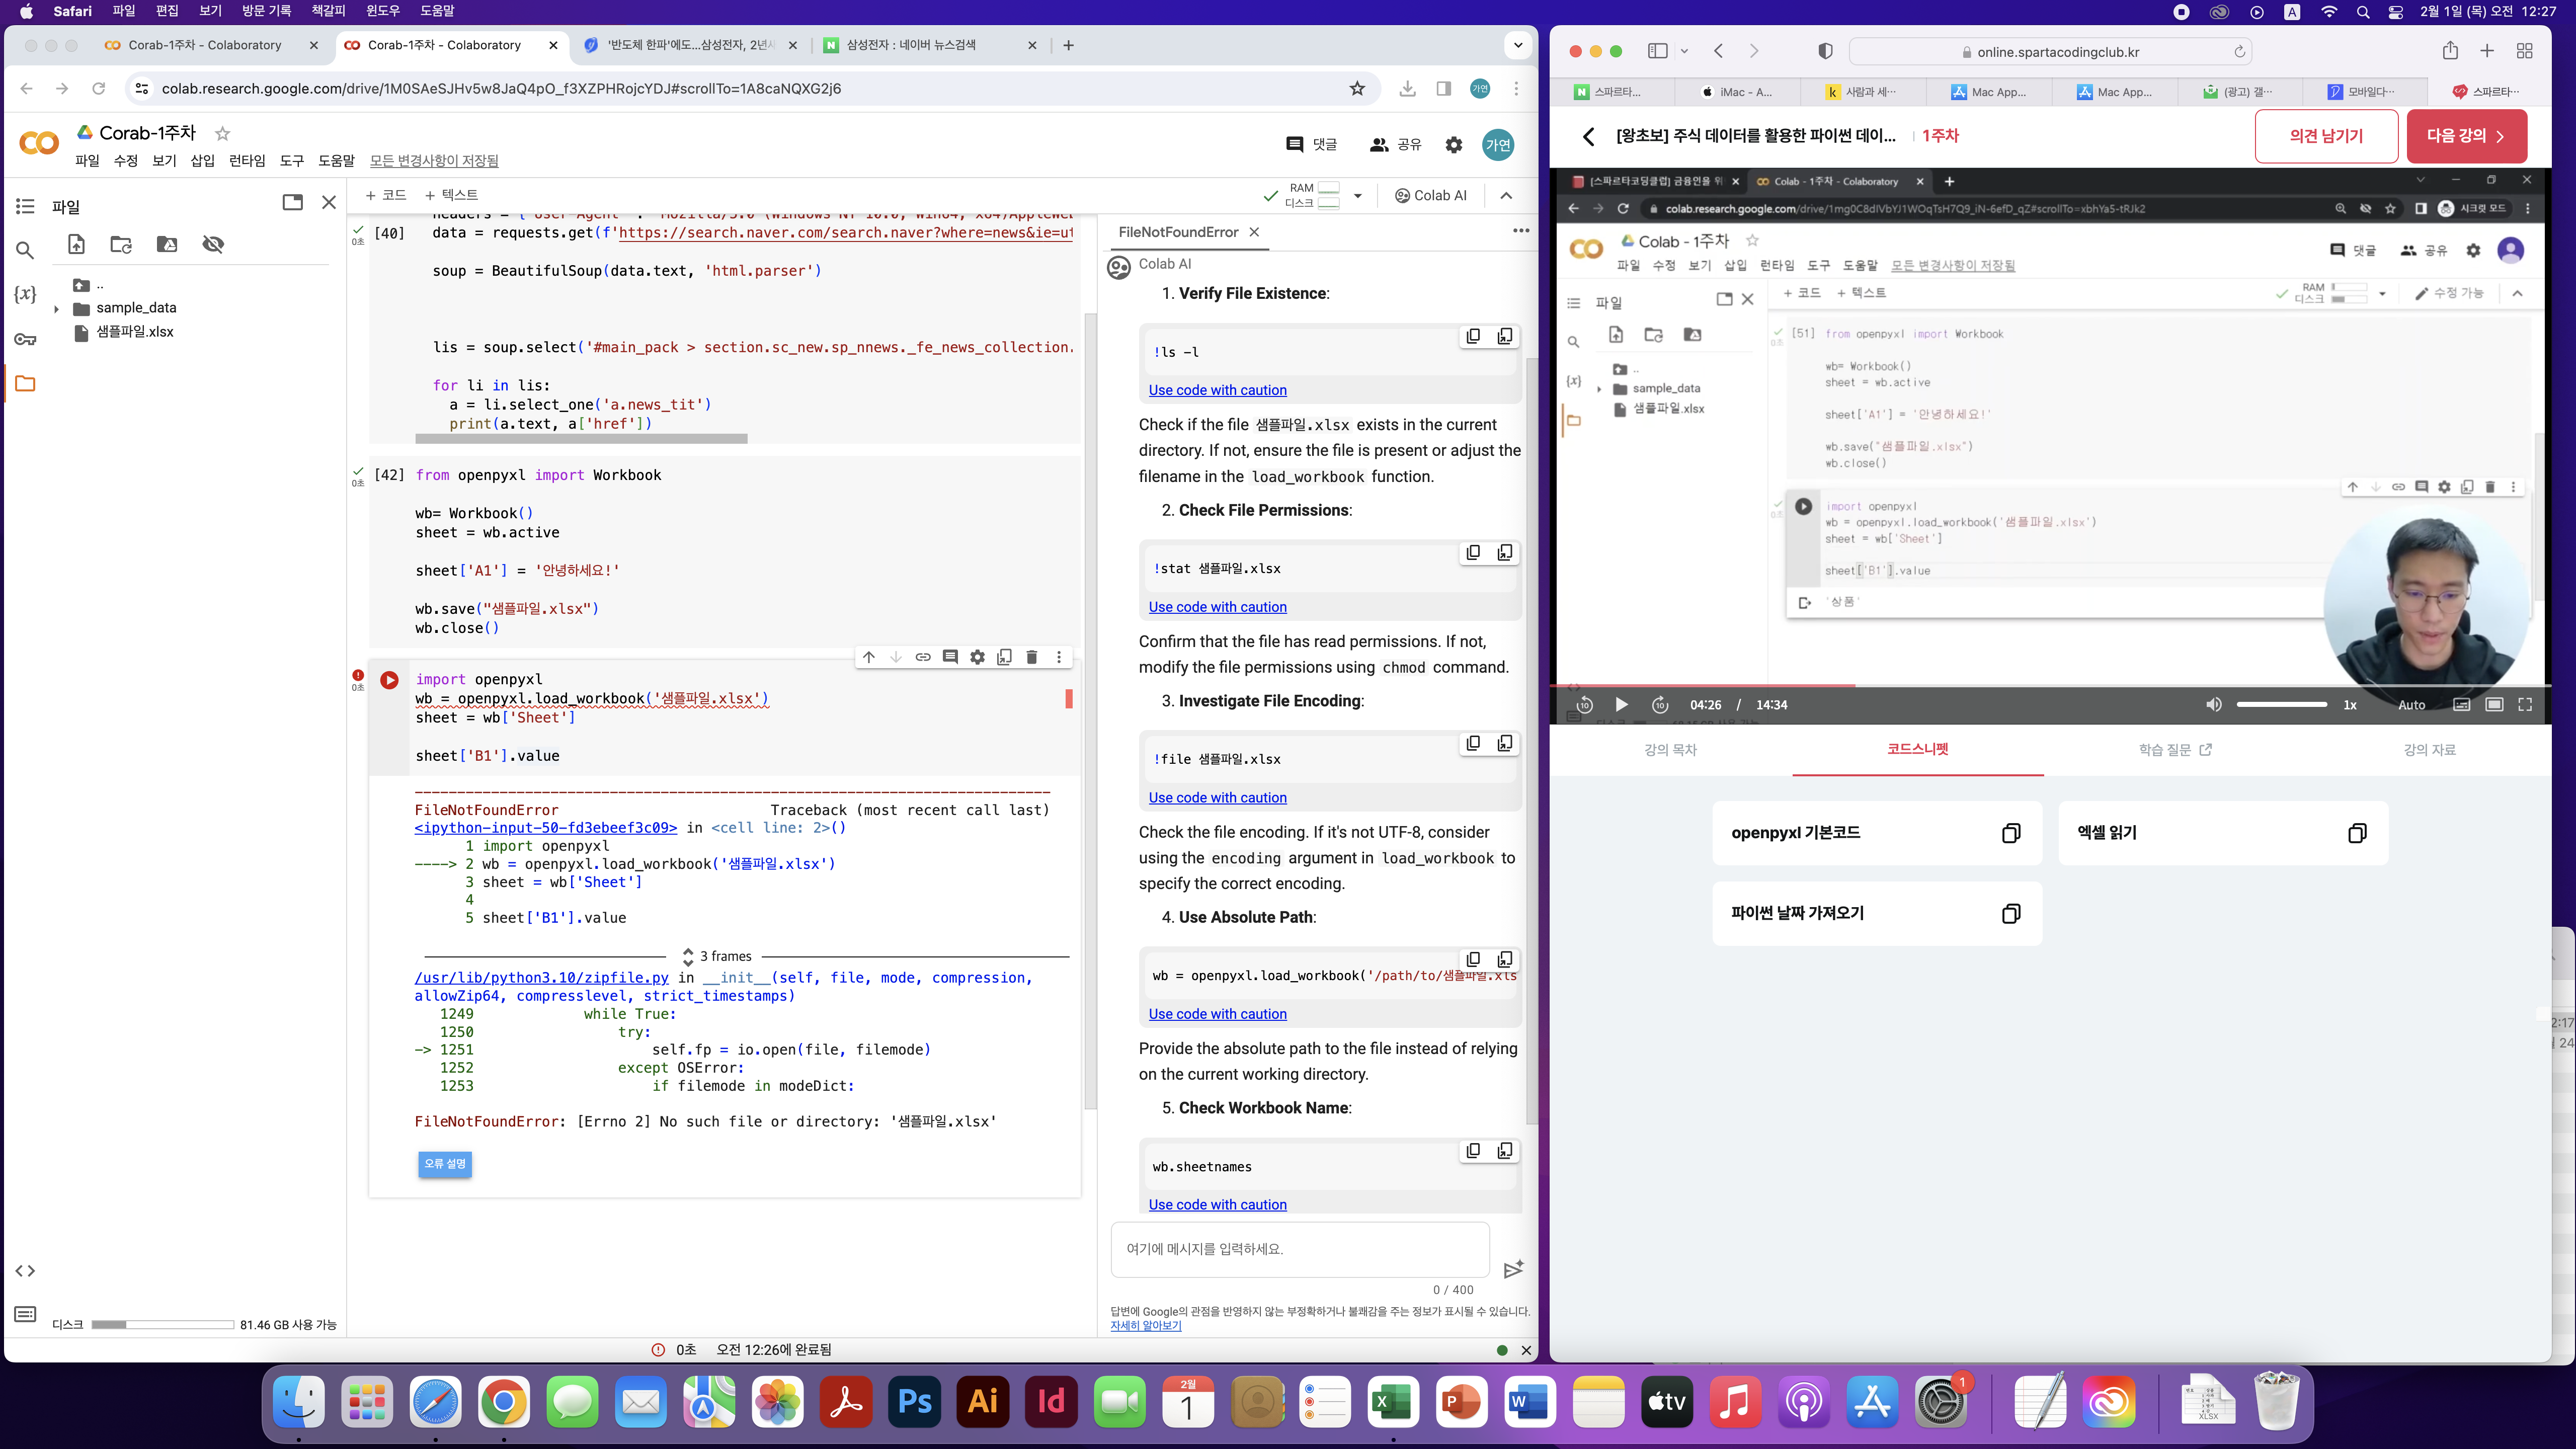Toggle theater mode on lecture video

tap(2494, 705)
